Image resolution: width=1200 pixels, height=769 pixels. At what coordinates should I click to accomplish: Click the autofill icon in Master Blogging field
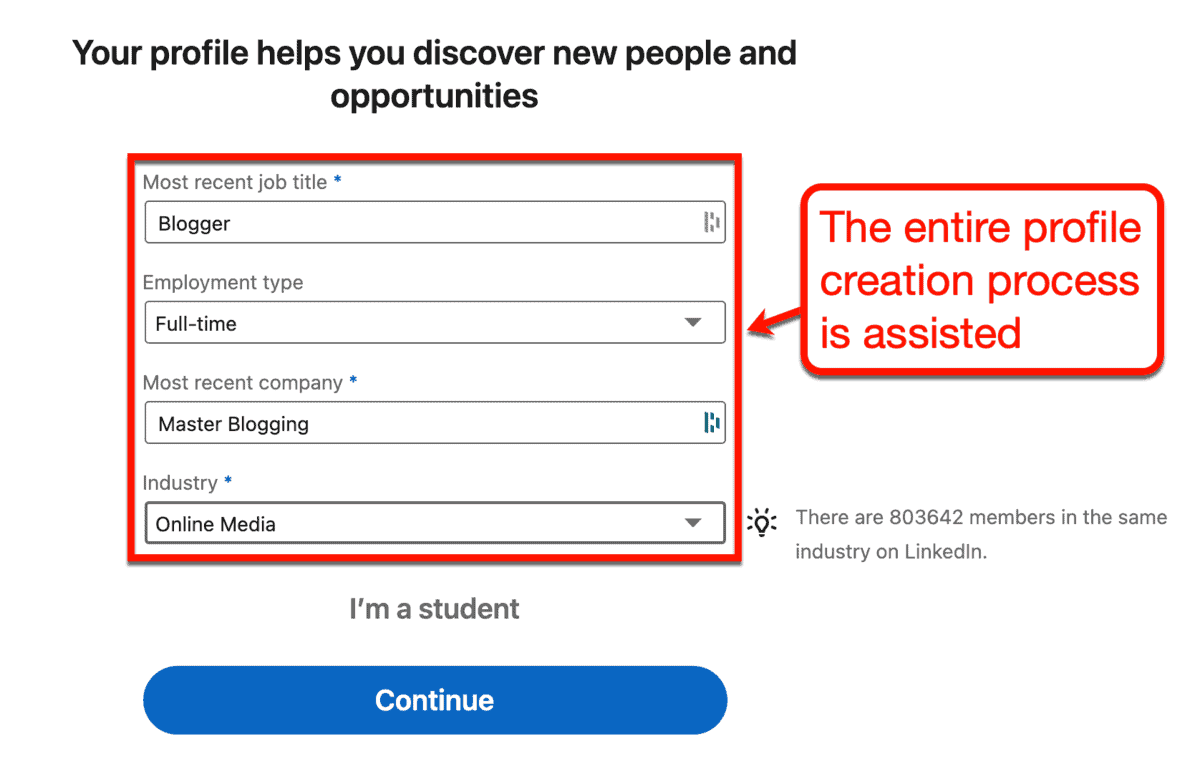point(712,422)
